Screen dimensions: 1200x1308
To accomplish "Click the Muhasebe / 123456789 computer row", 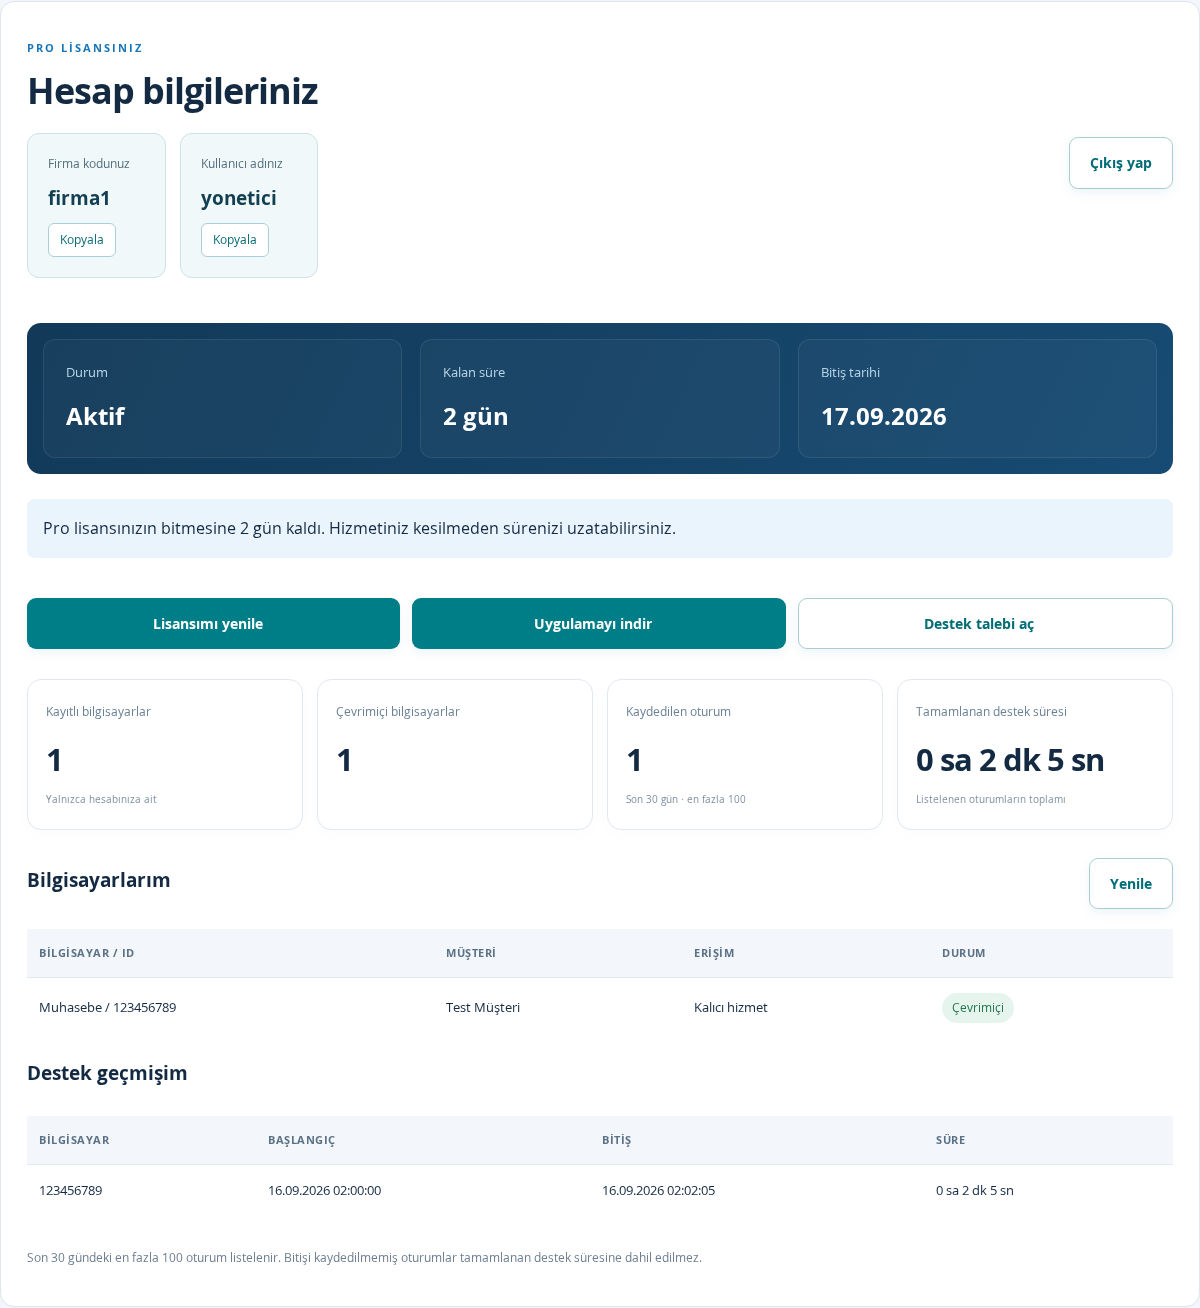I will point(600,1008).
